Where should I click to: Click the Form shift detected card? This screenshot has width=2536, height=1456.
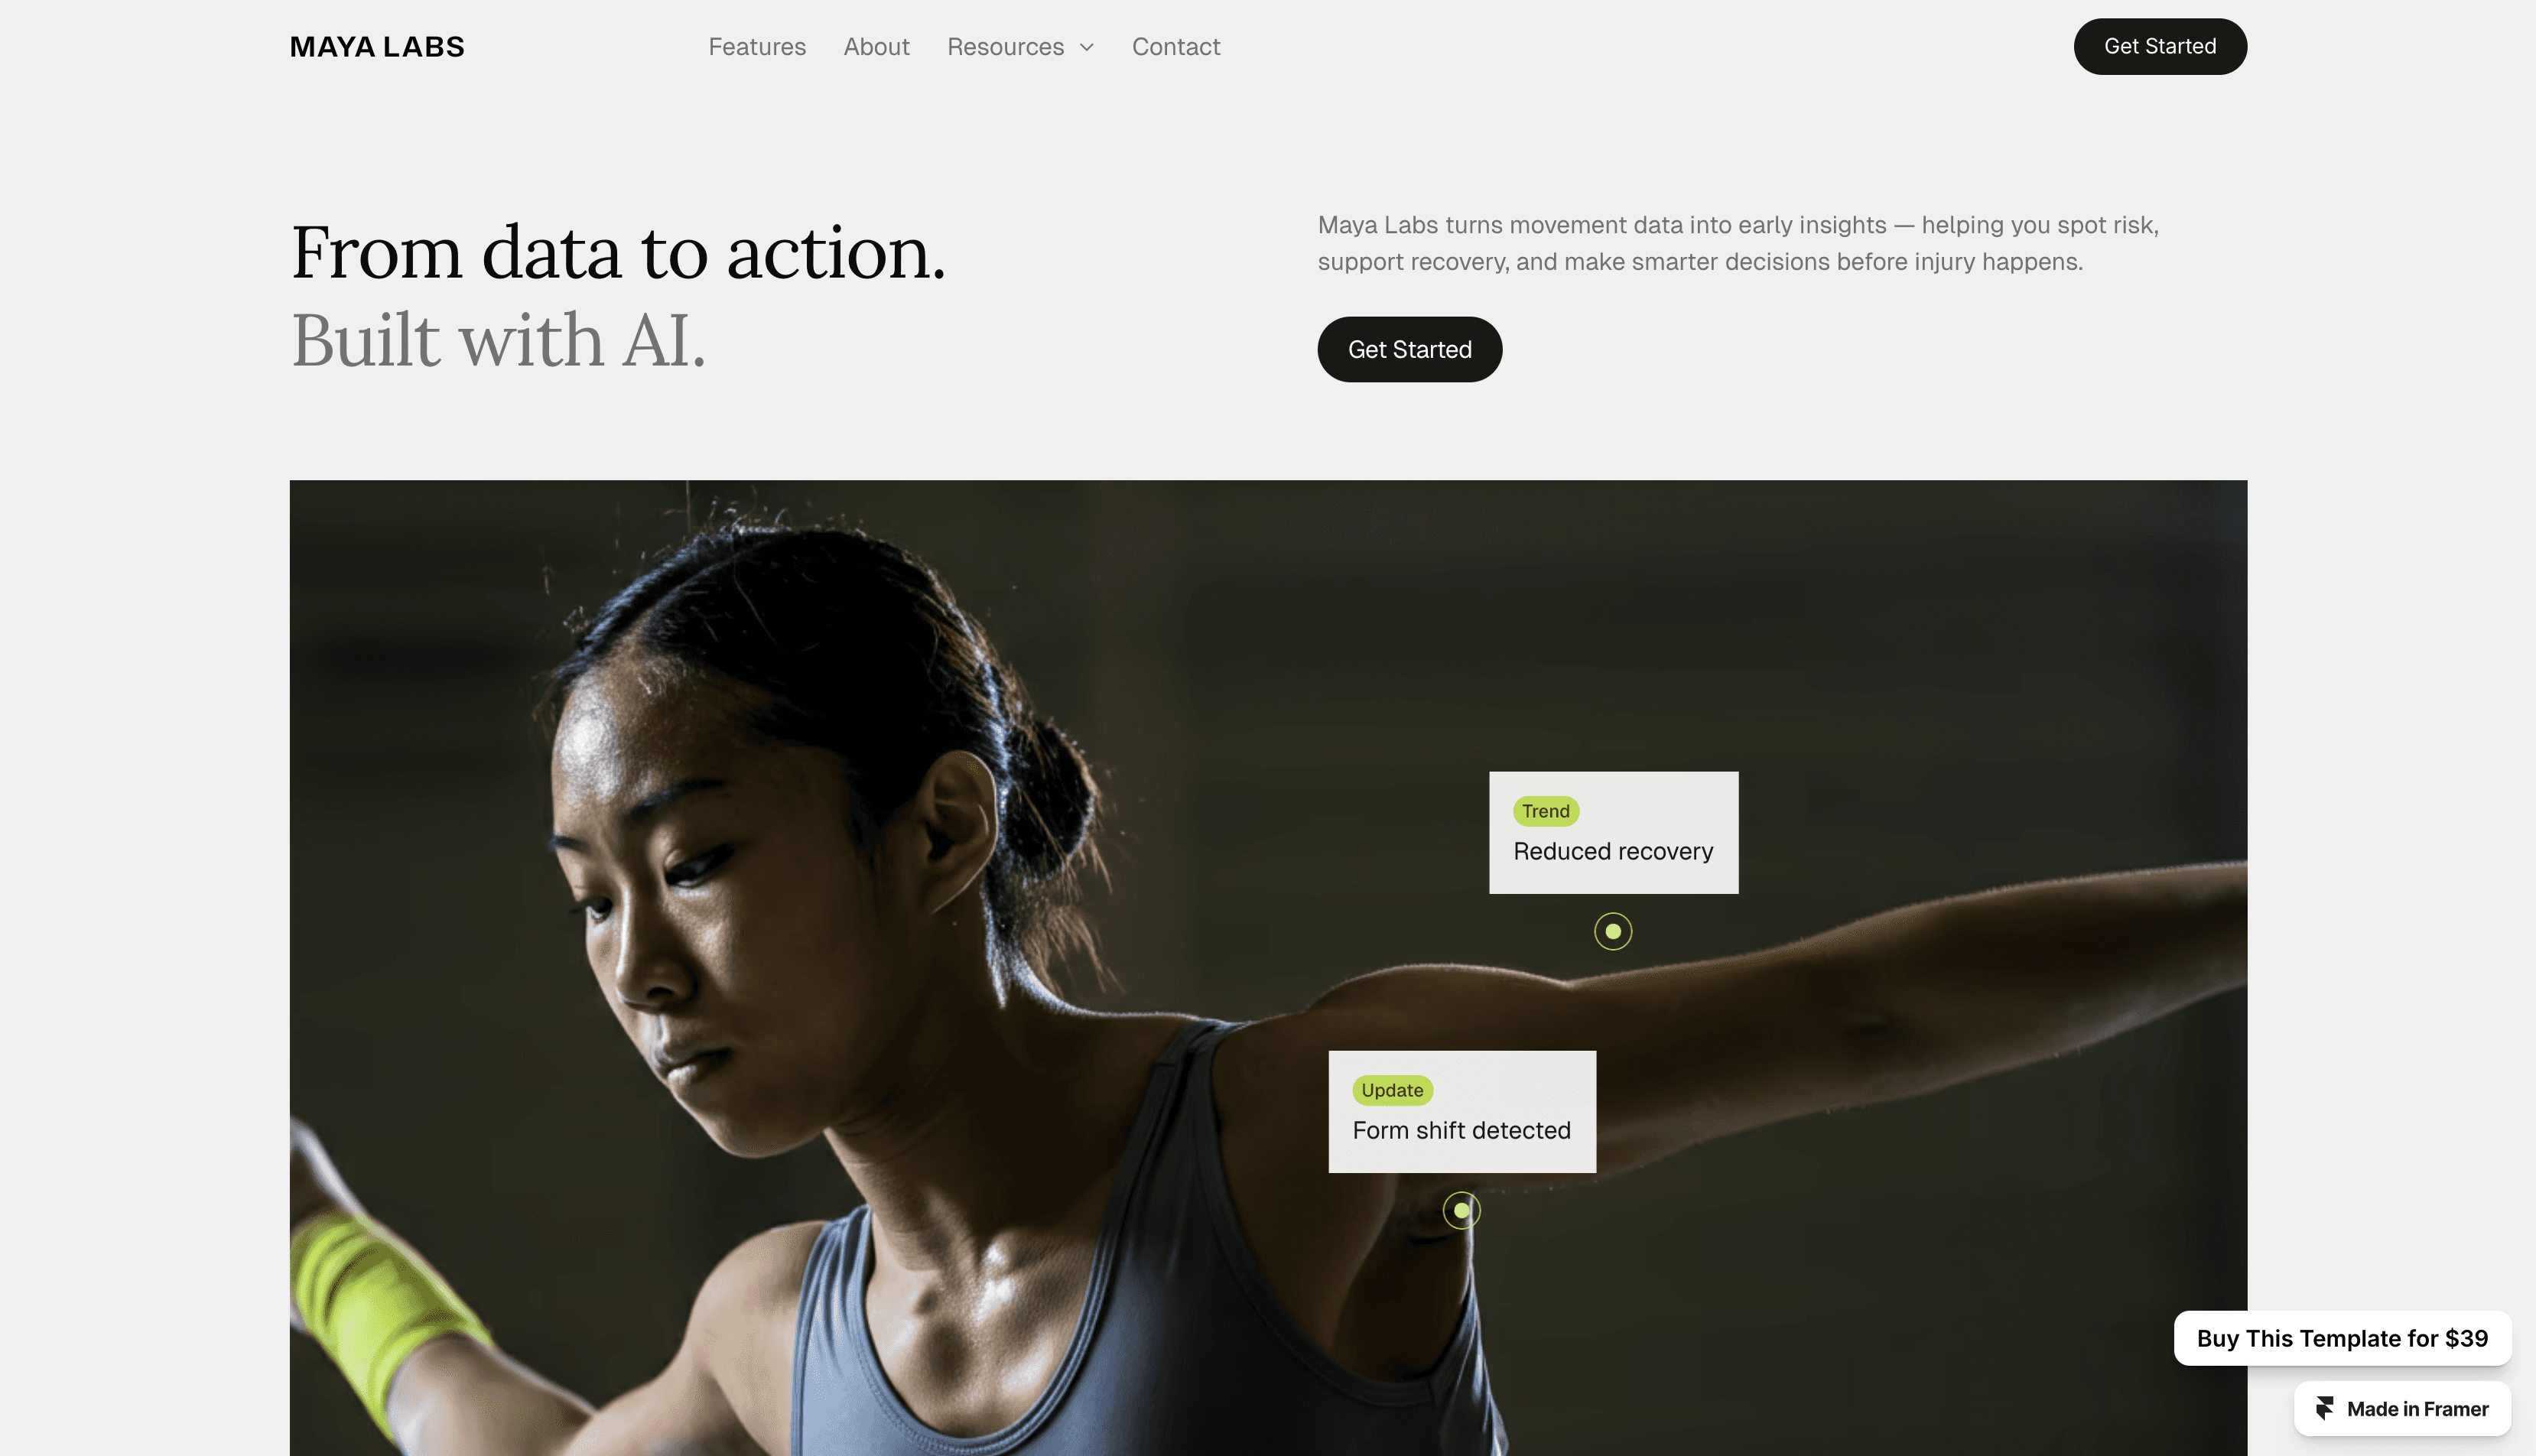(x=1462, y=1111)
